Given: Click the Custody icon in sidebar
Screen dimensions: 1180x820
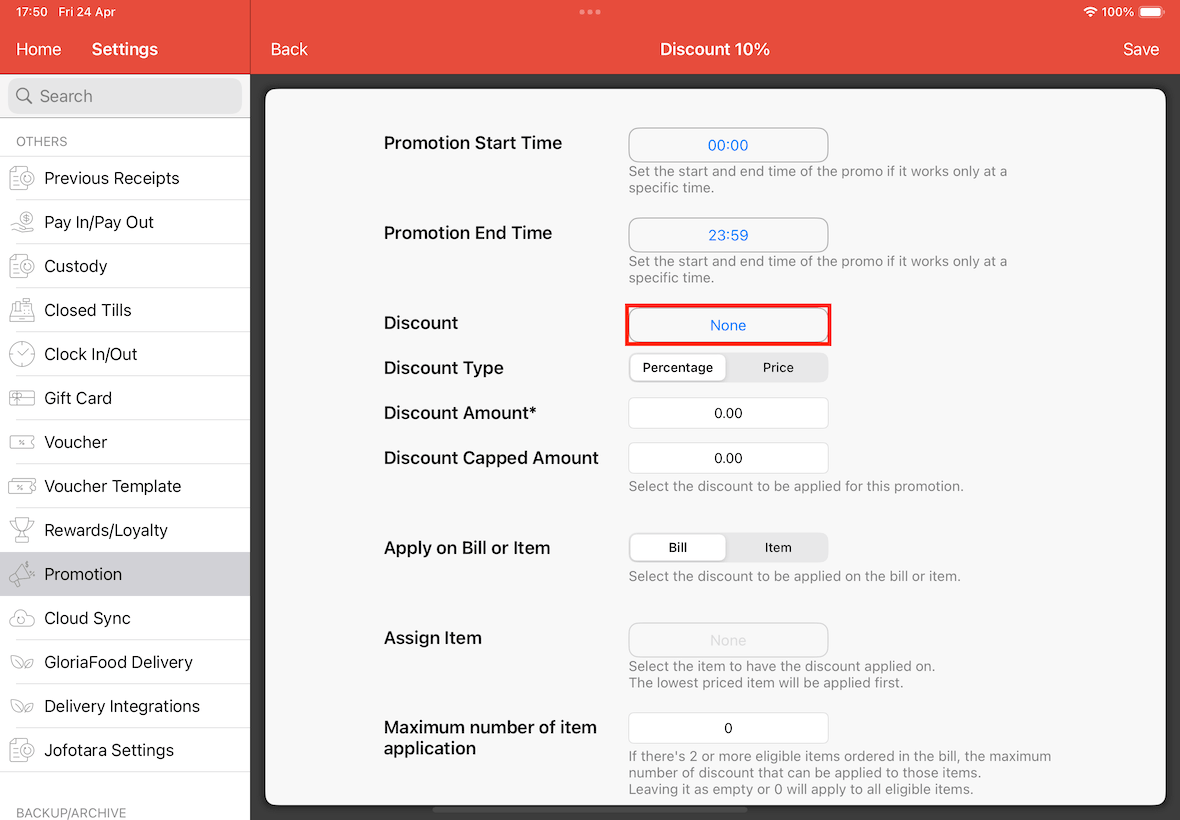Looking at the screenshot, I should [22, 266].
